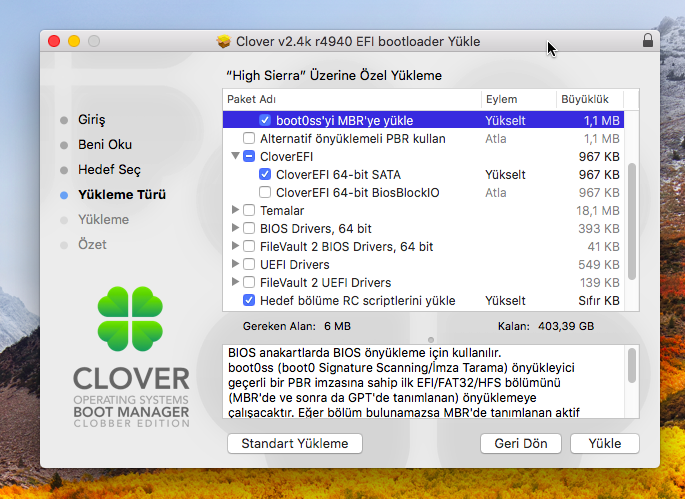Check the BIOS Drivers, 64 bit box
Viewport: 685px width, 499px height.
pyautogui.click(x=249, y=228)
